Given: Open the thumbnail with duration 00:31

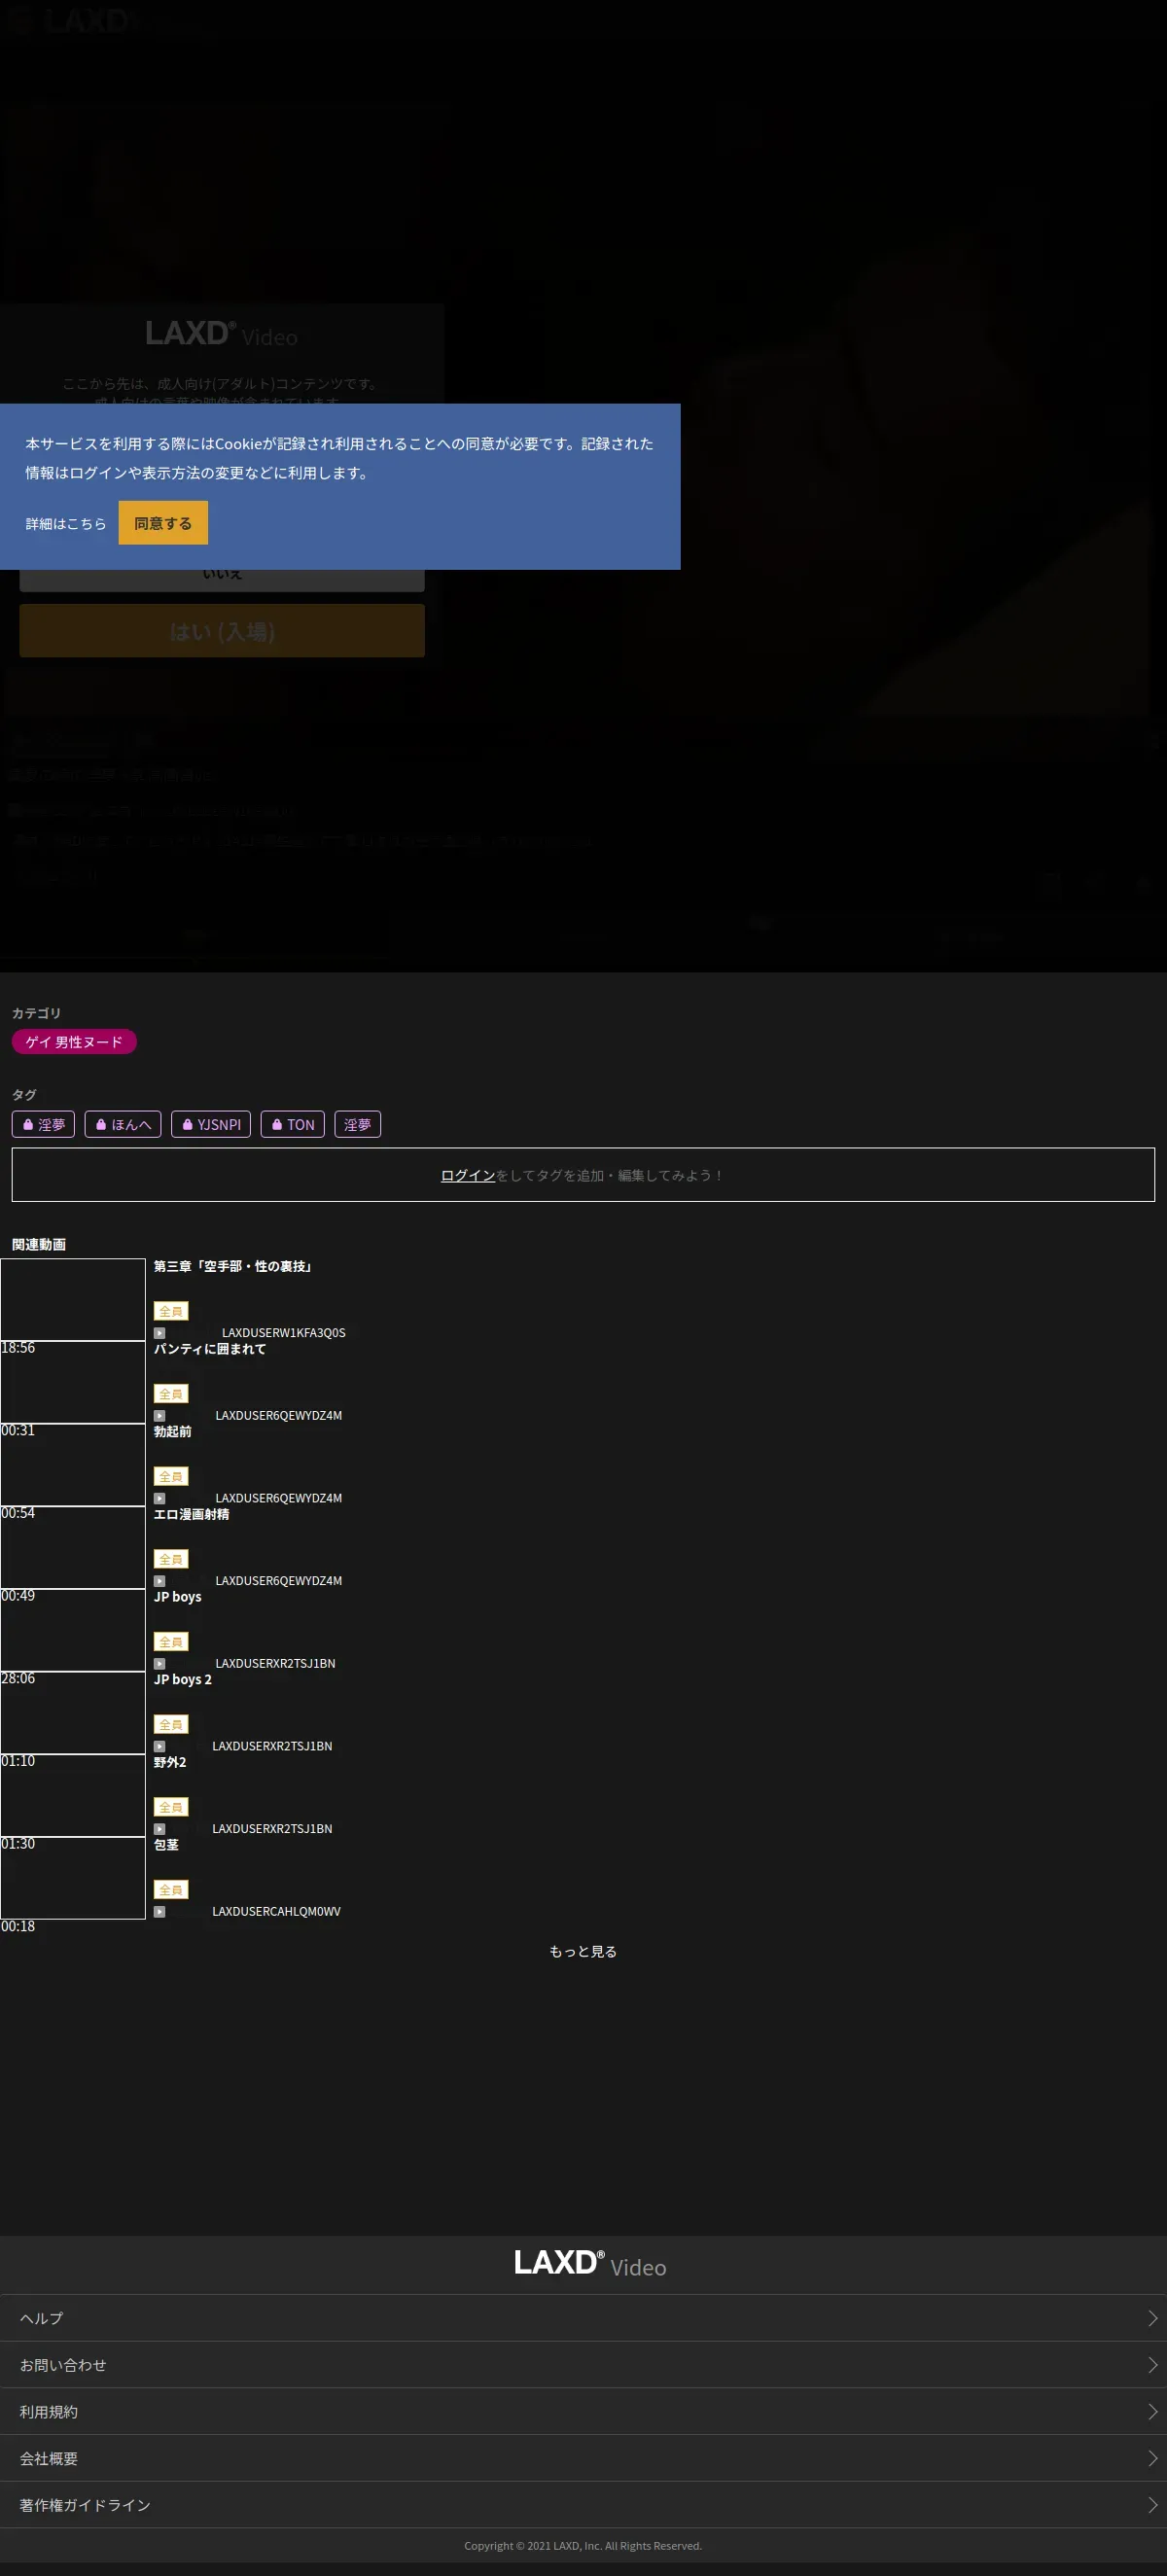Looking at the screenshot, I should (x=73, y=1383).
